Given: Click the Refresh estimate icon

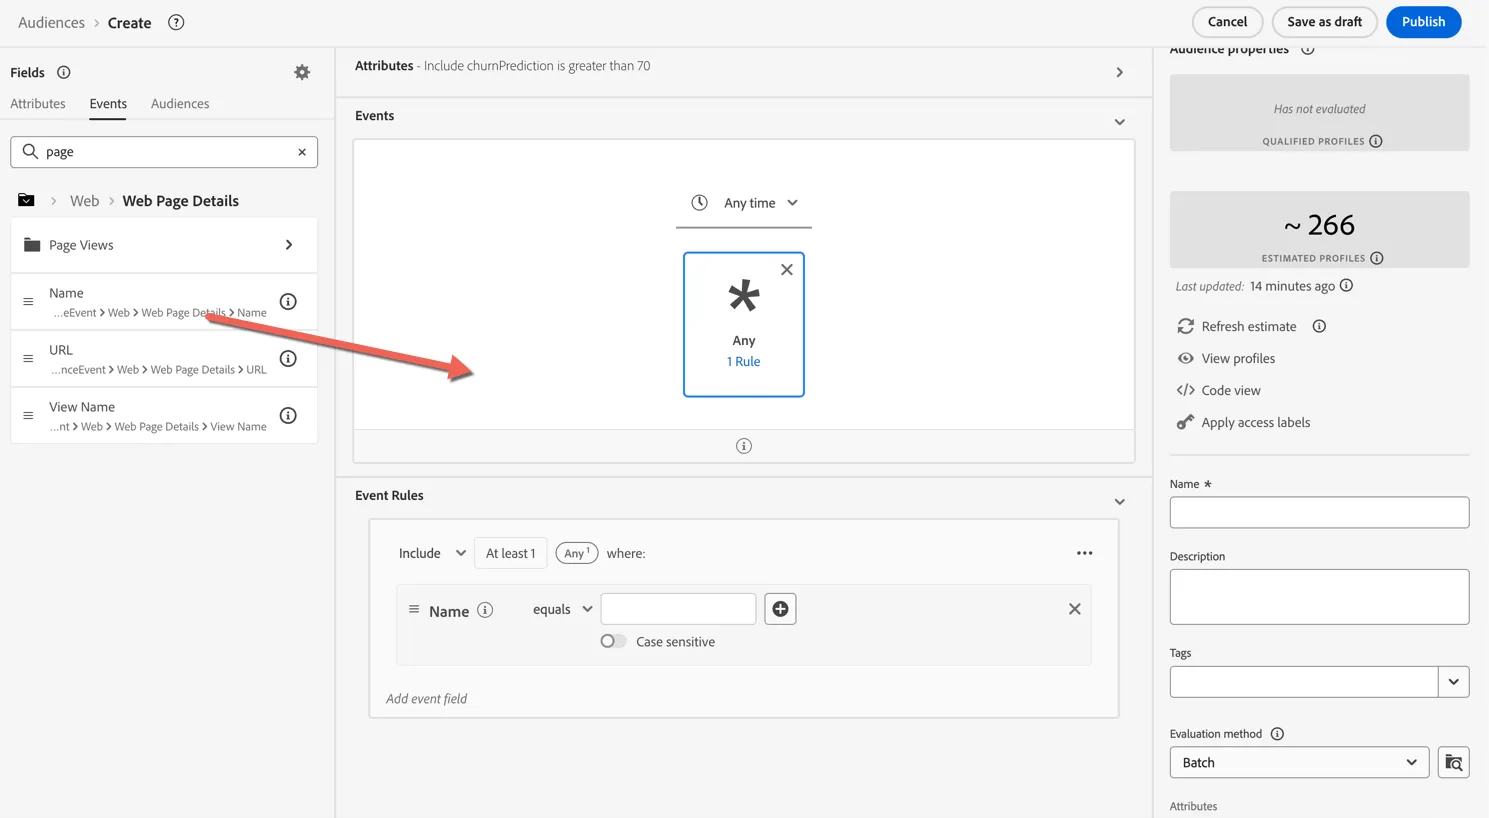Looking at the screenshot, I should coord(1186,326).
